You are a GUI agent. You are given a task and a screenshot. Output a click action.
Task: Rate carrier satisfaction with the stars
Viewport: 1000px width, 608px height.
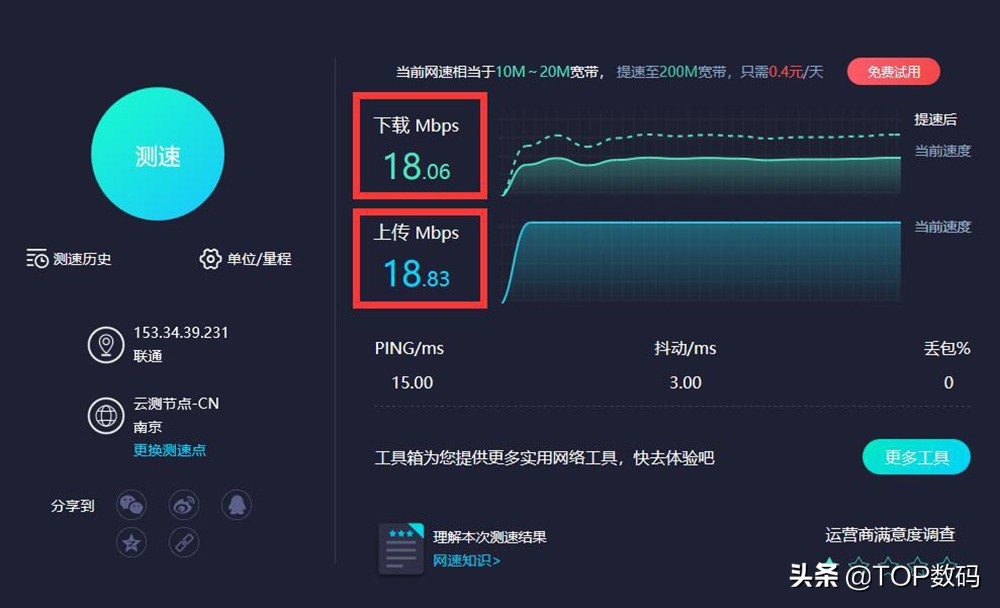(889, 562)
